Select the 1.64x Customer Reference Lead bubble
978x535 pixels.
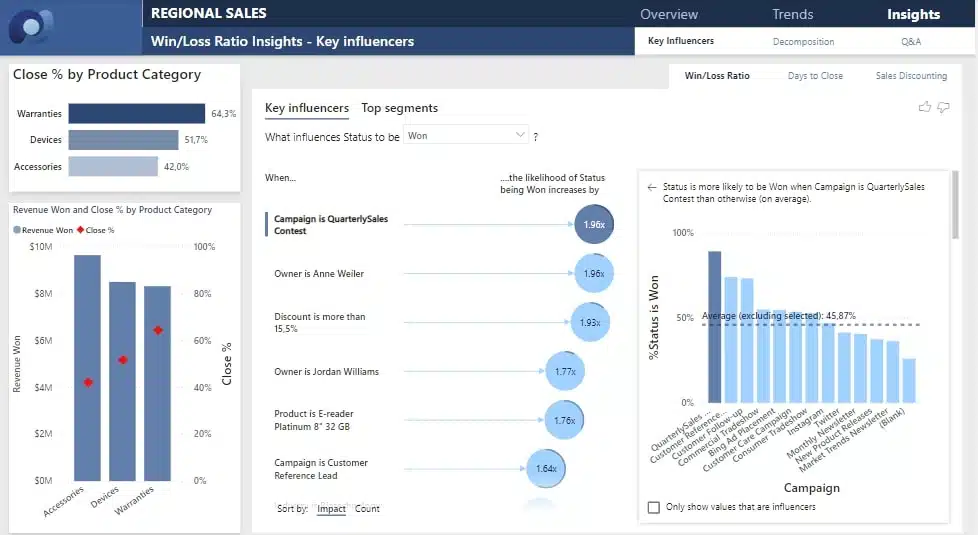546,468
